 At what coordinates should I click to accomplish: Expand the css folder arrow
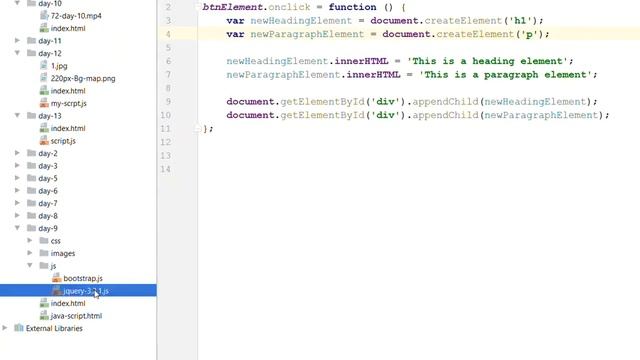point(30,240)
